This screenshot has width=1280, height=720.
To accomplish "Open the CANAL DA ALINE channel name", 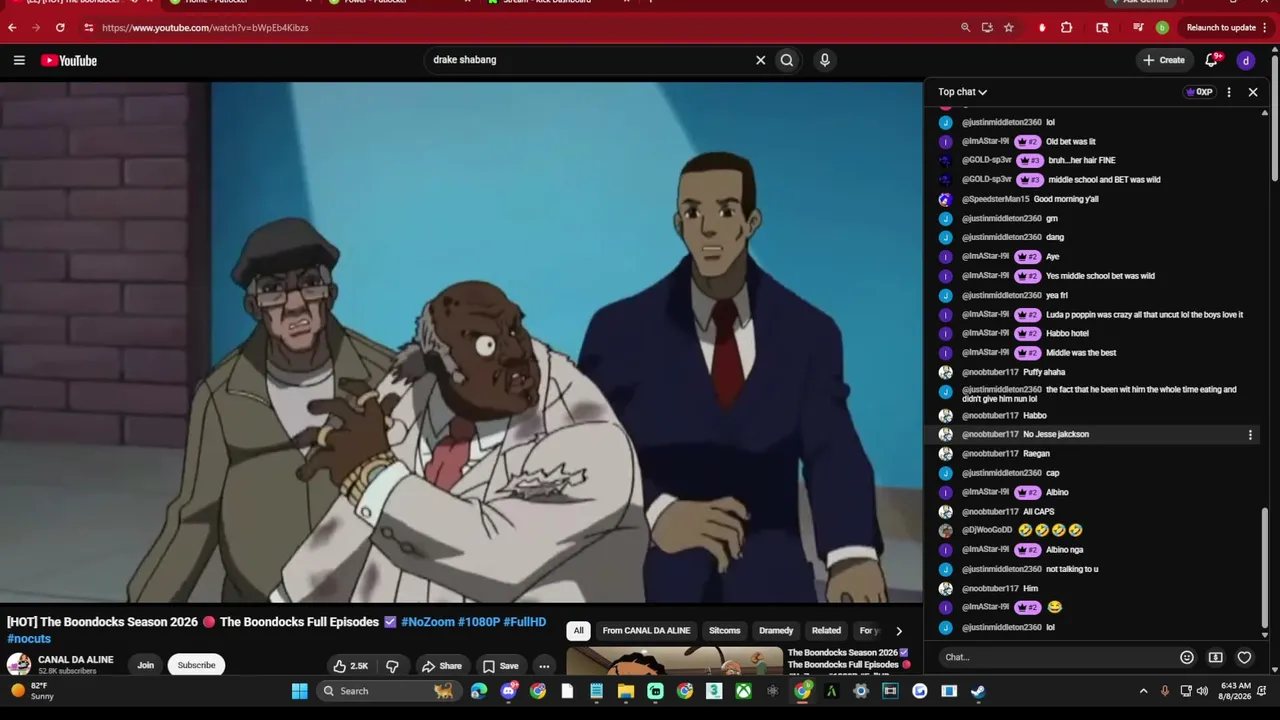I will (x=76, y=660).
